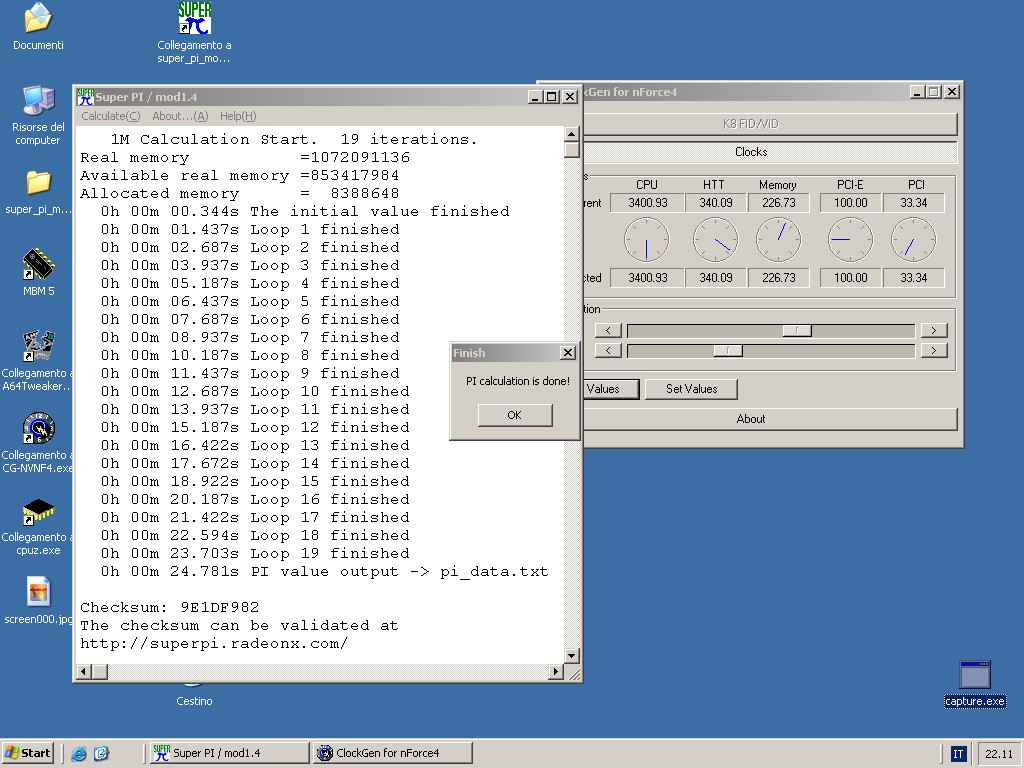The image size is (1024, 768).
Task: Click the IT language indicator in the tray
Action: [x=957, y=754]
